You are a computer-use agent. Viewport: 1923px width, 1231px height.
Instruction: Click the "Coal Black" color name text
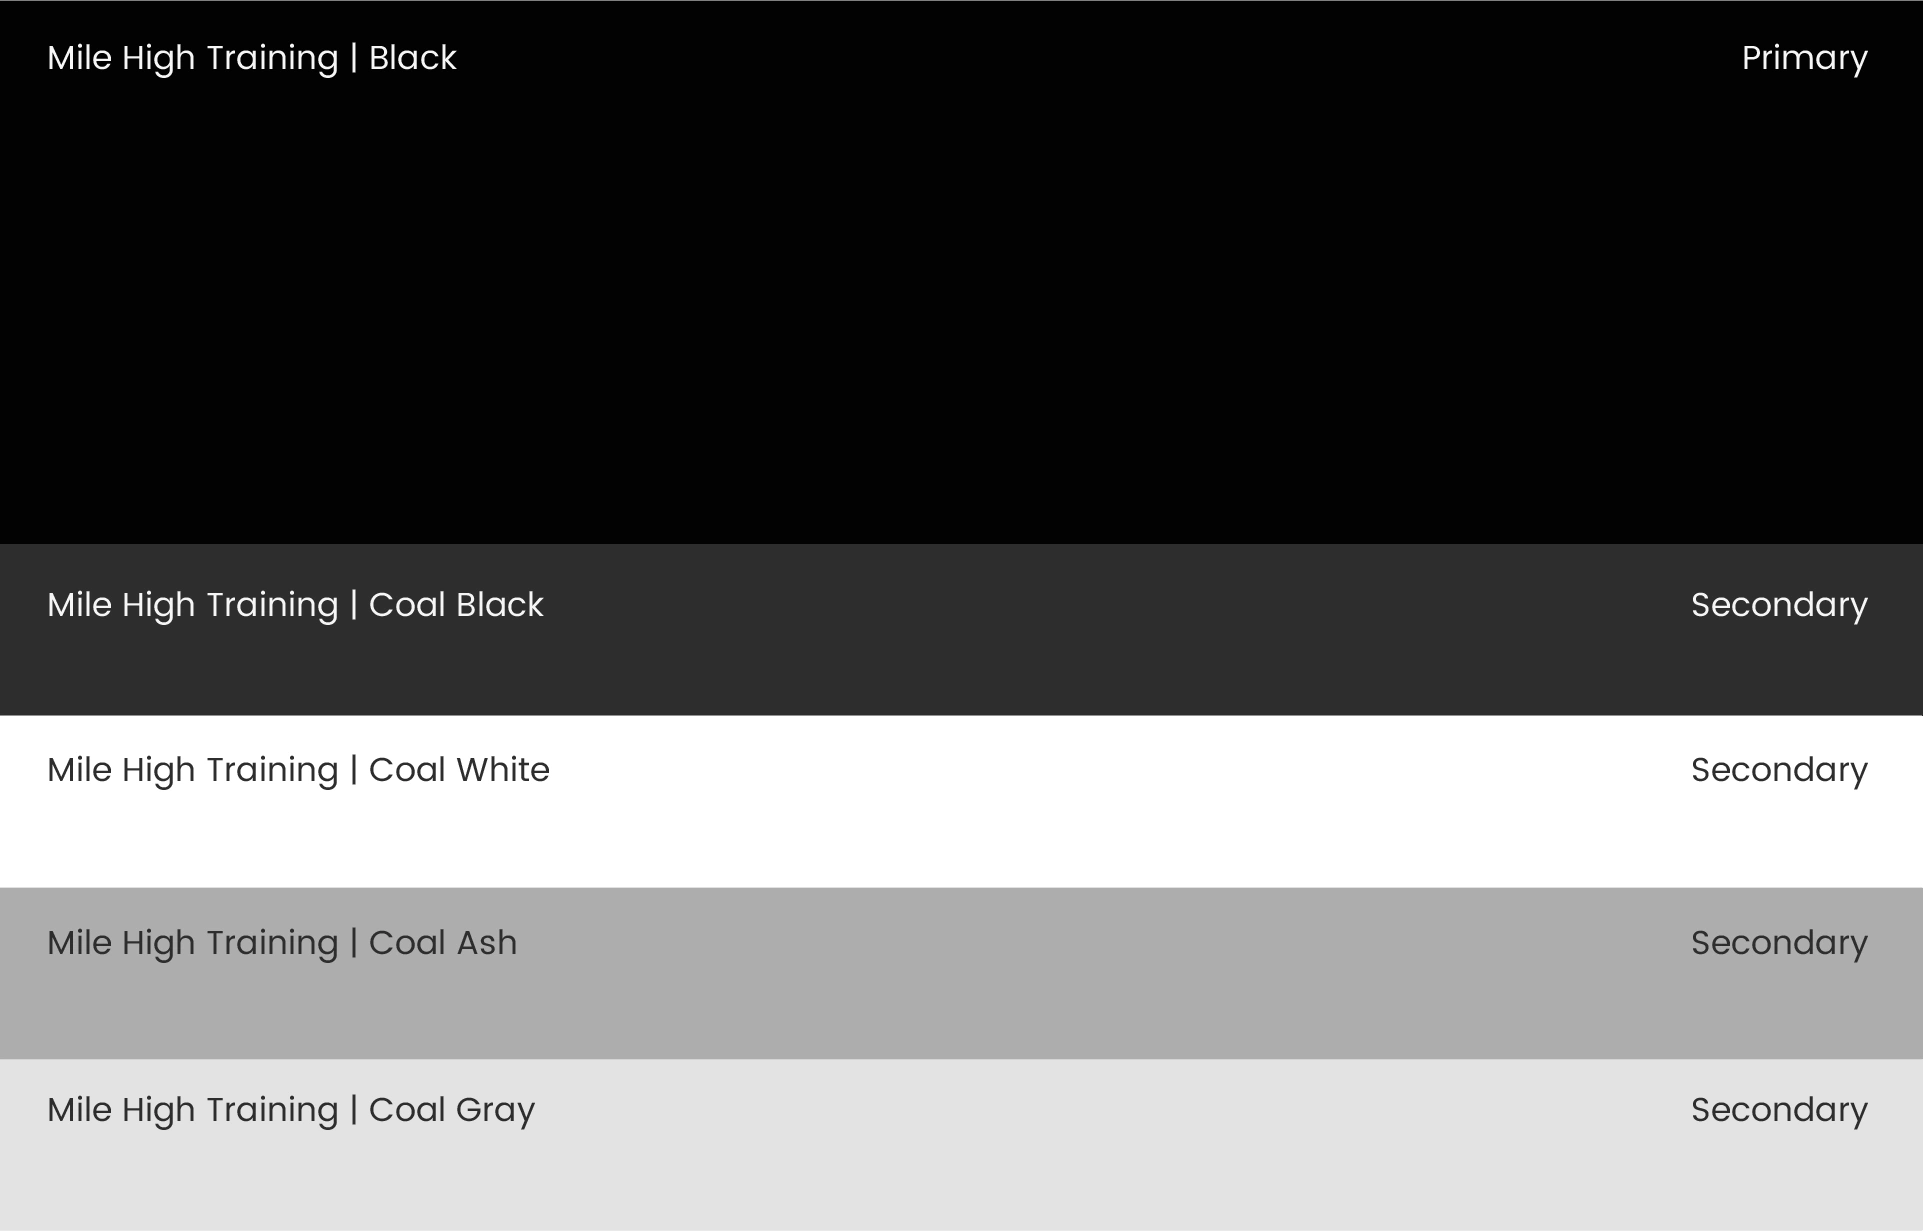(456, 605)
